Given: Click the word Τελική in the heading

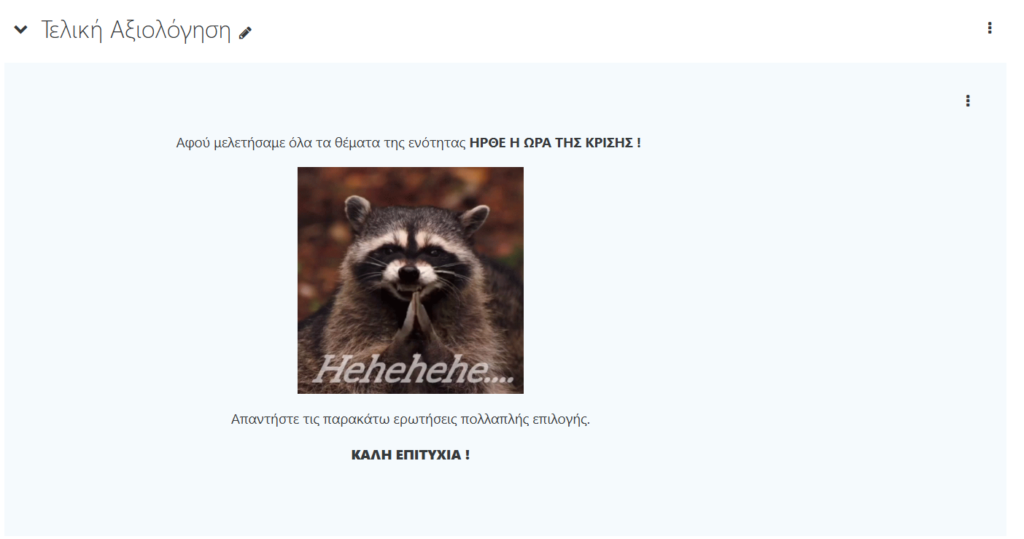Looking at the screenshot, I should click(x=72, y=31).
